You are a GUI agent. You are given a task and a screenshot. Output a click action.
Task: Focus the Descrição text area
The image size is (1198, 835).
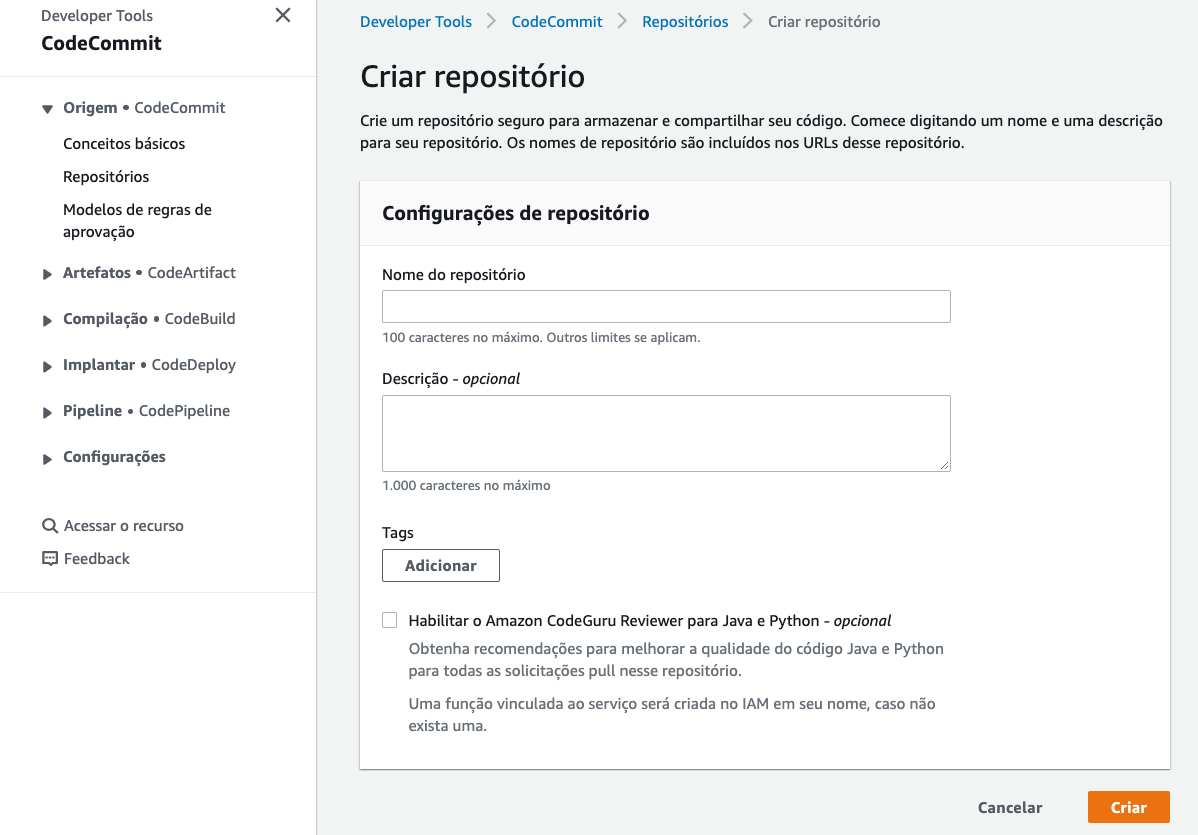(666, 433)
